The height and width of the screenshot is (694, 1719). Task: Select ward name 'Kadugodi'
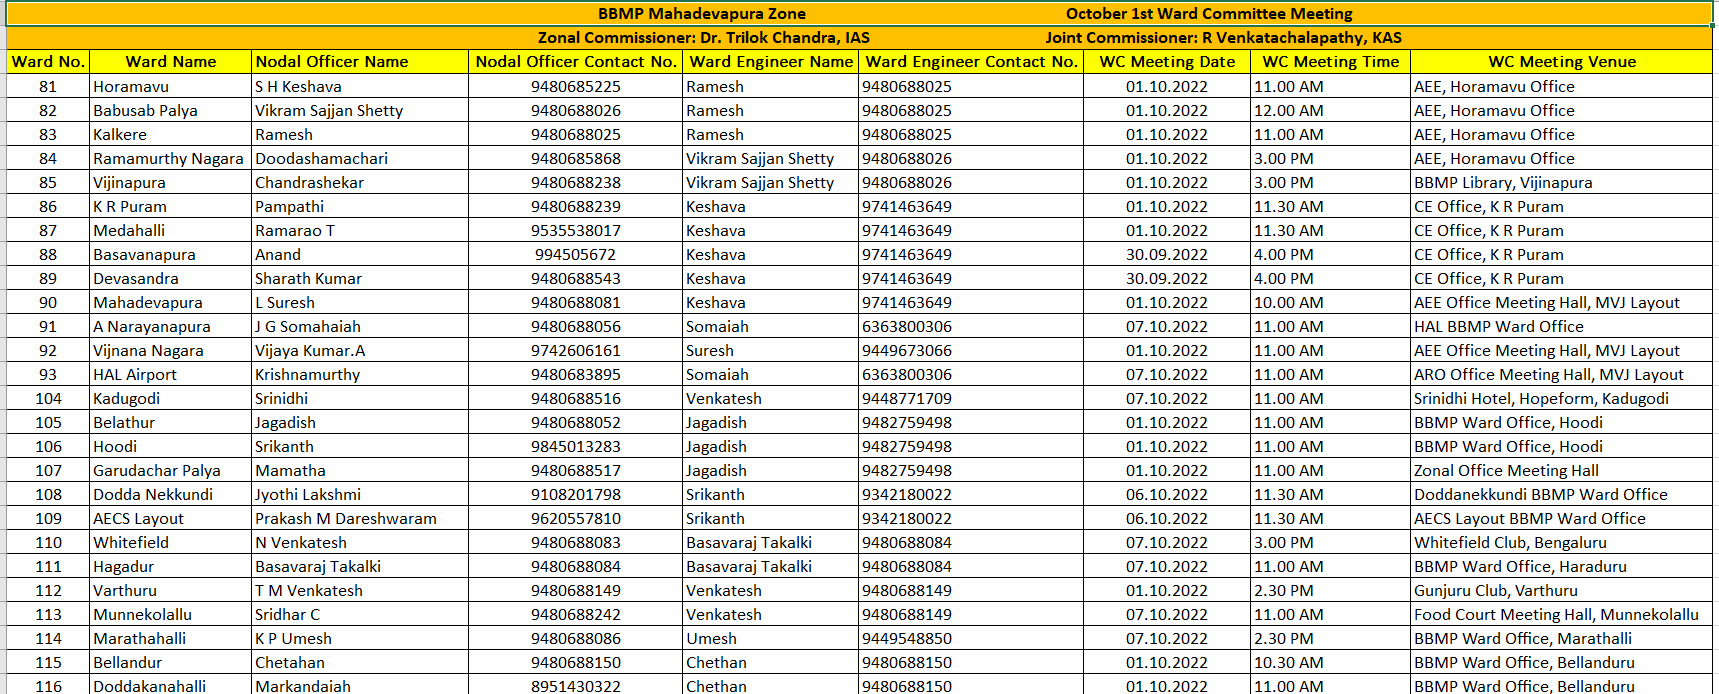coord(171,399)
